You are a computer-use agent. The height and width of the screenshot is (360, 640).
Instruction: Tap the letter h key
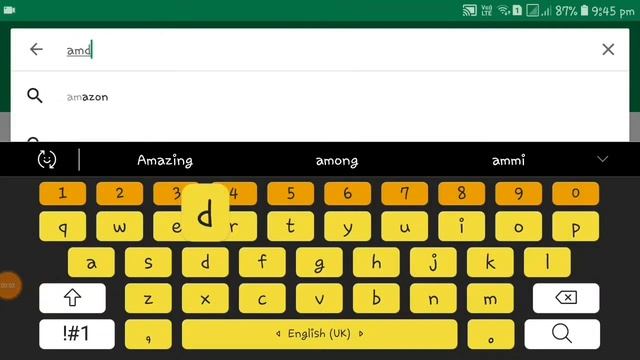click(x=376, y=262)
